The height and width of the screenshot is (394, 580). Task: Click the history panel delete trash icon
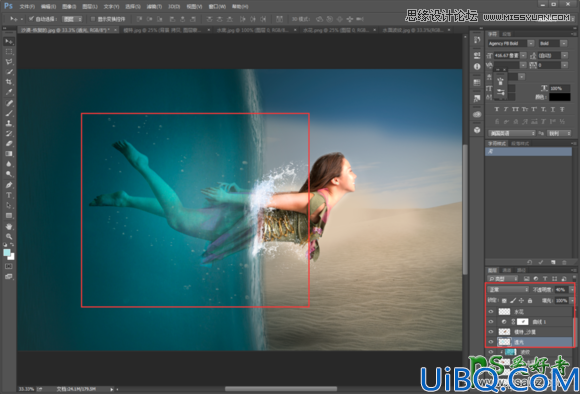point(564,262)
